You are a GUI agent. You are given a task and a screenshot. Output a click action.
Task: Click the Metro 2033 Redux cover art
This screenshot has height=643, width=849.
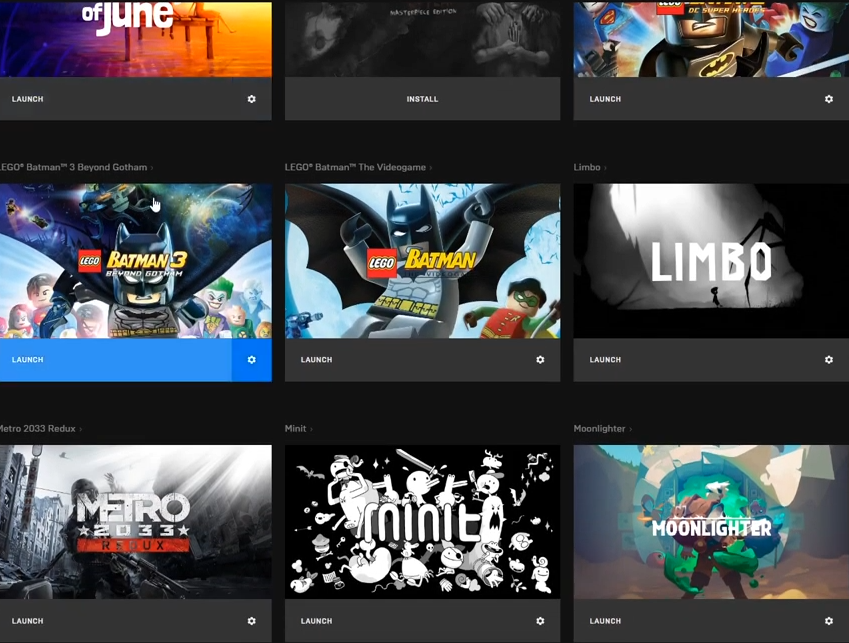tap(136, 522)
